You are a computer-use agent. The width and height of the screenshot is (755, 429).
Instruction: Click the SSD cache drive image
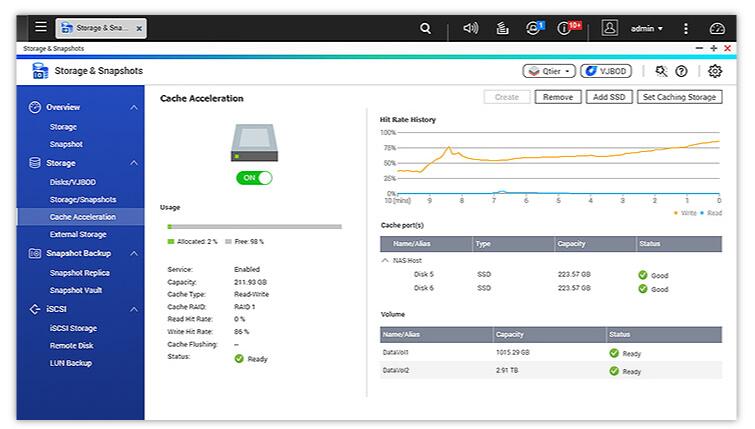[254, 143]
